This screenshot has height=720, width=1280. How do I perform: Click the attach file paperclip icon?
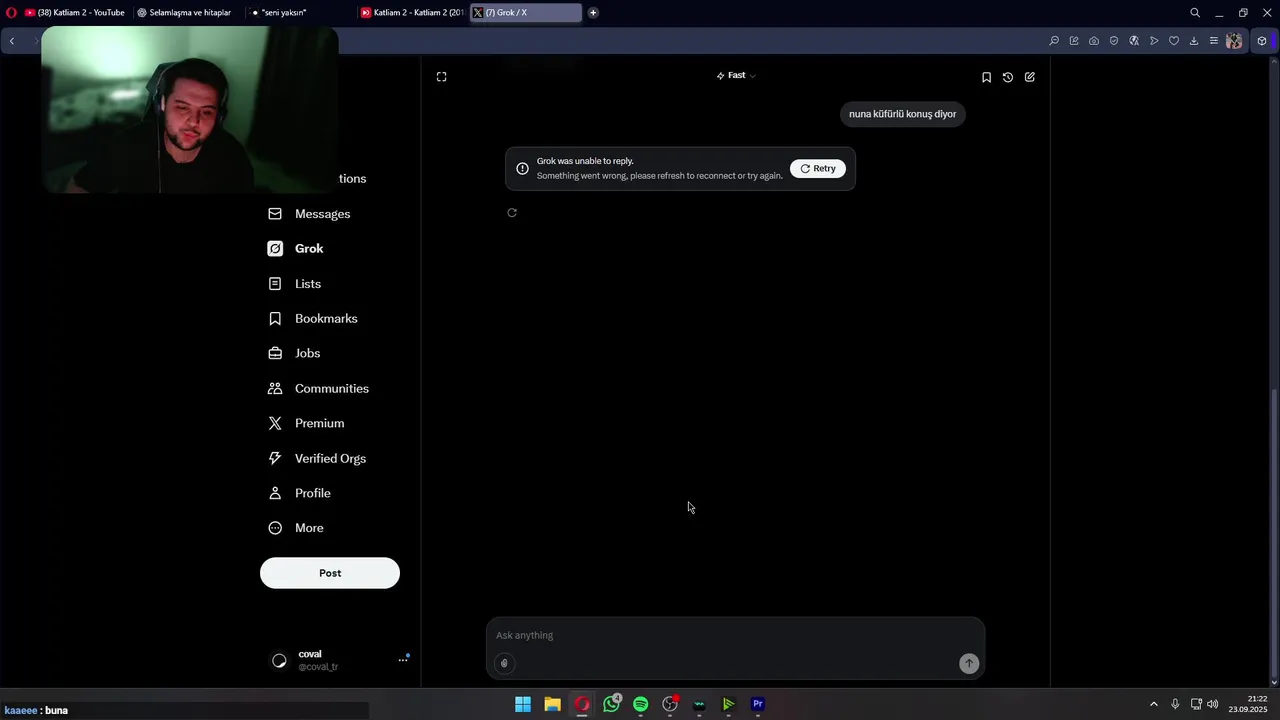click(x=504, y=663)
